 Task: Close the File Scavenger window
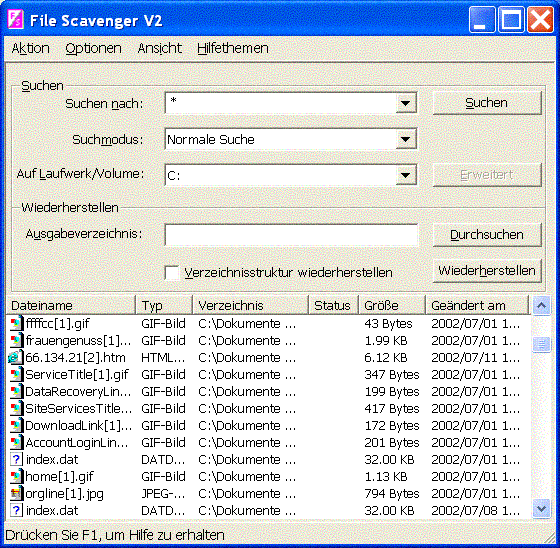coord(540,20)
